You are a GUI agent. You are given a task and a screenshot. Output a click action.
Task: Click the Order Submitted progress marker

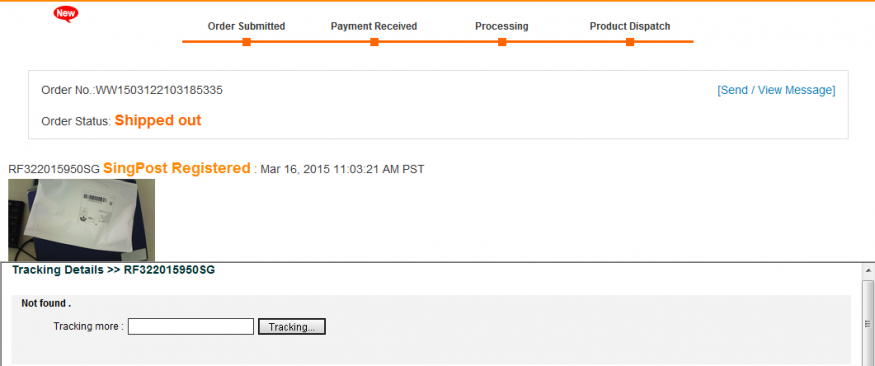coord(246,42)
